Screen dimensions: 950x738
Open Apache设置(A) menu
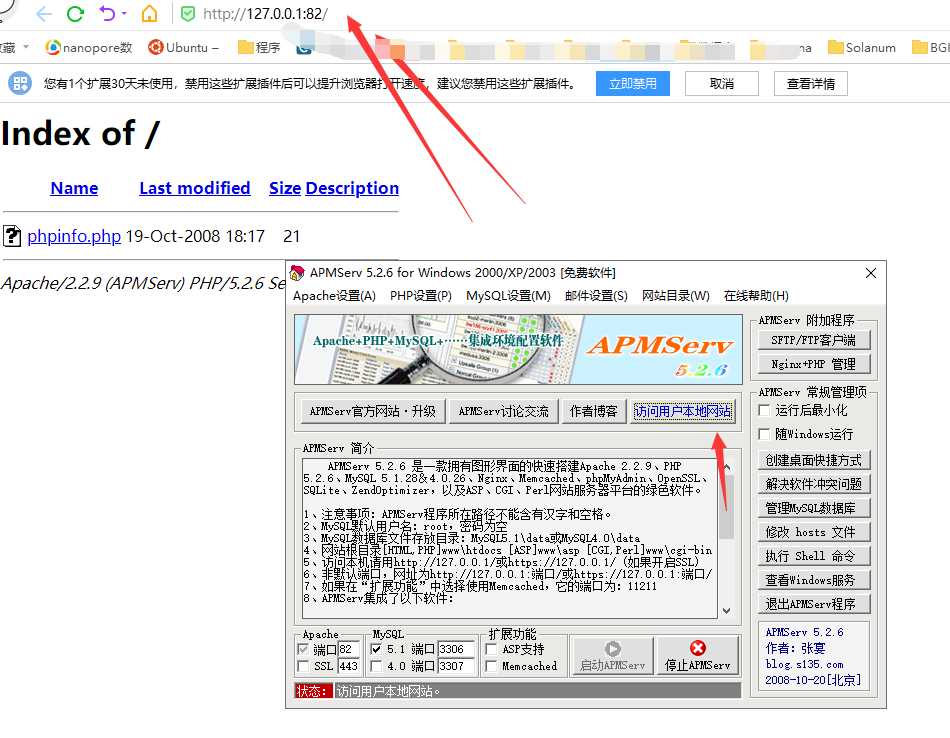click(x=334, y=296)
